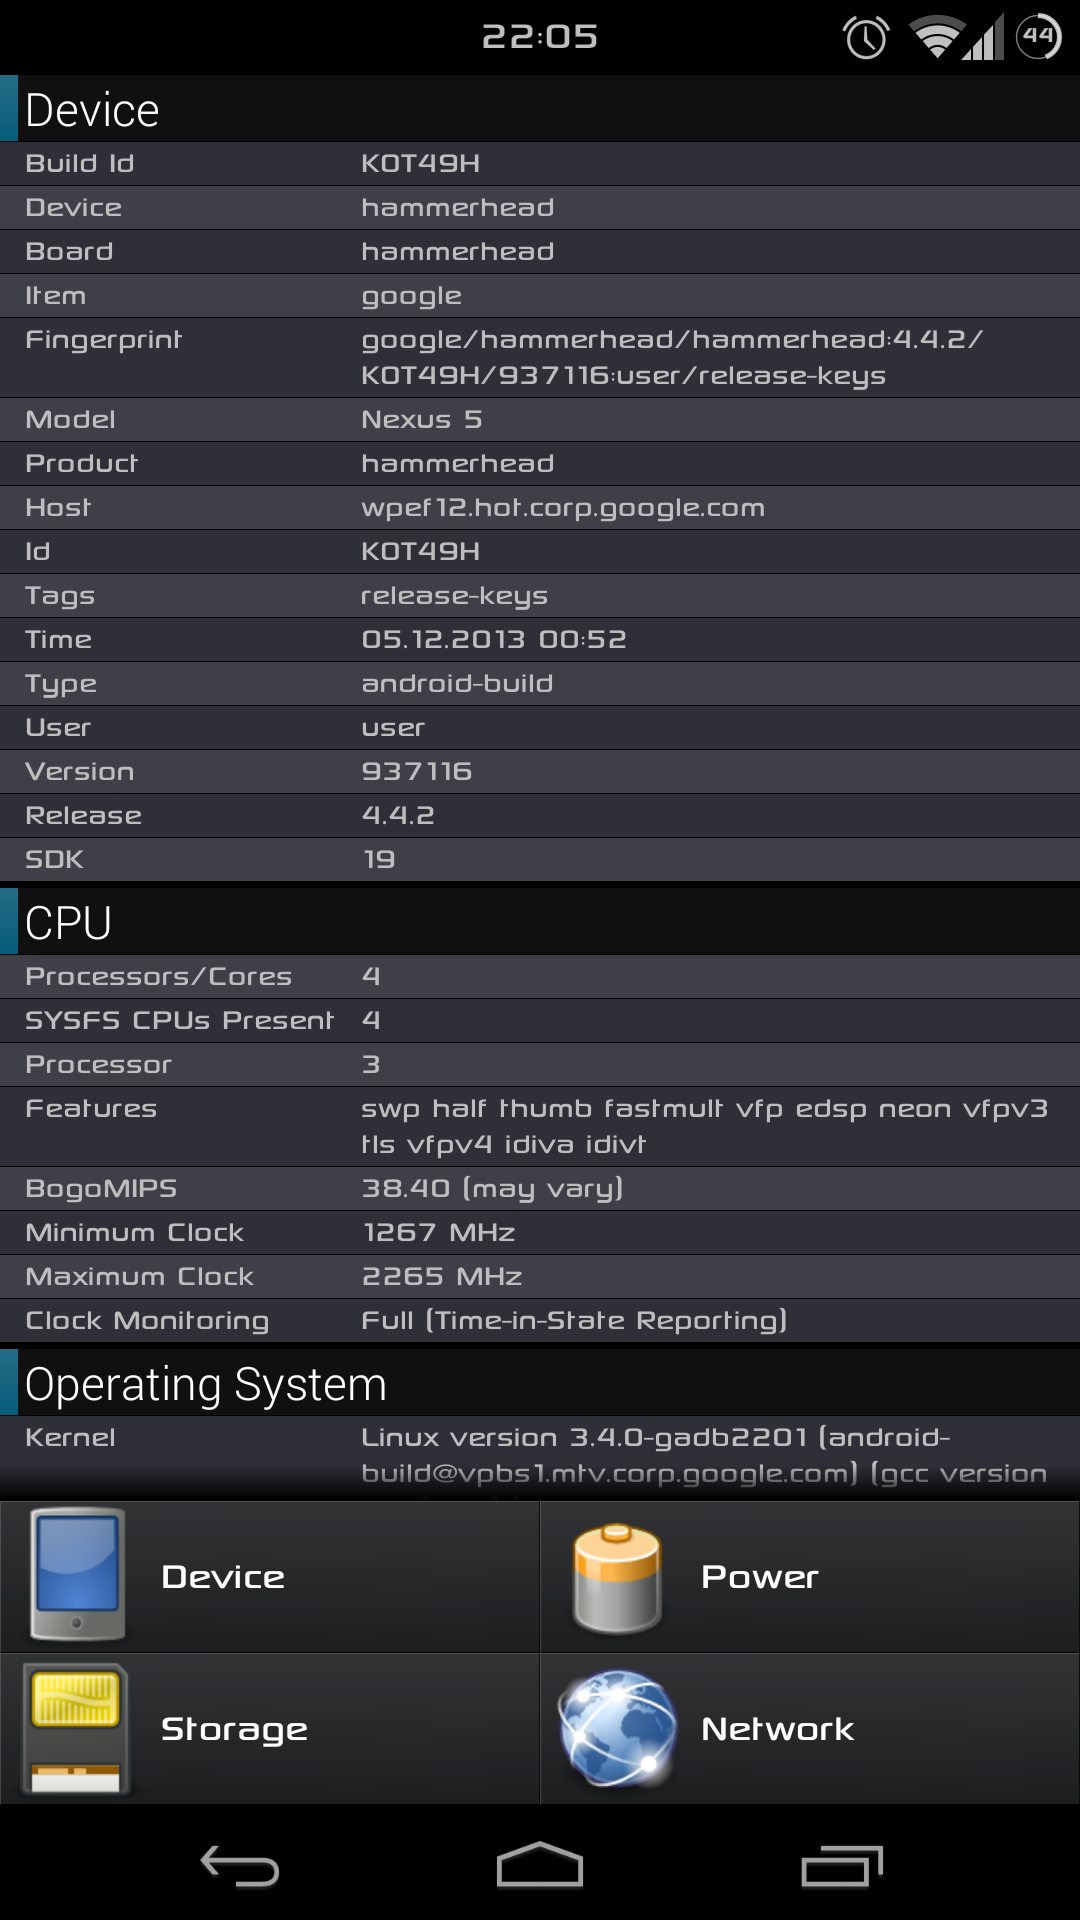The height and width of the screenshot is (1920, 1080).
Task: Open the Network tab label
Action: tap(778, 1729)
